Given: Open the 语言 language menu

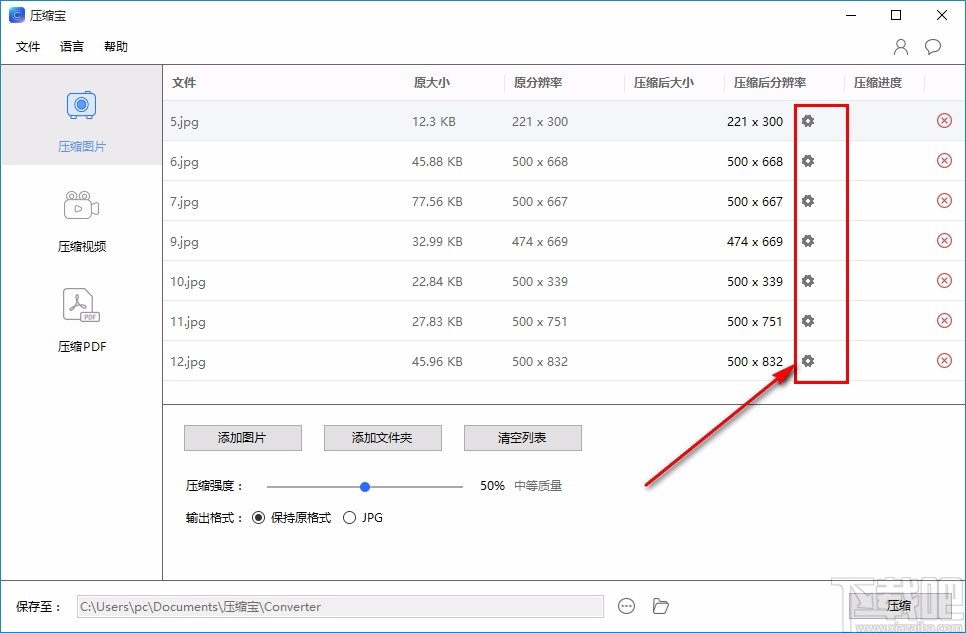Looking at the screenshot, I should coord(71,46).
